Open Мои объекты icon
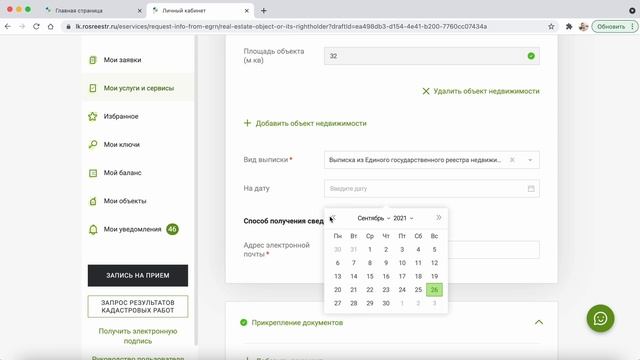This screenshot has width=640, height=360. point(93,201)
